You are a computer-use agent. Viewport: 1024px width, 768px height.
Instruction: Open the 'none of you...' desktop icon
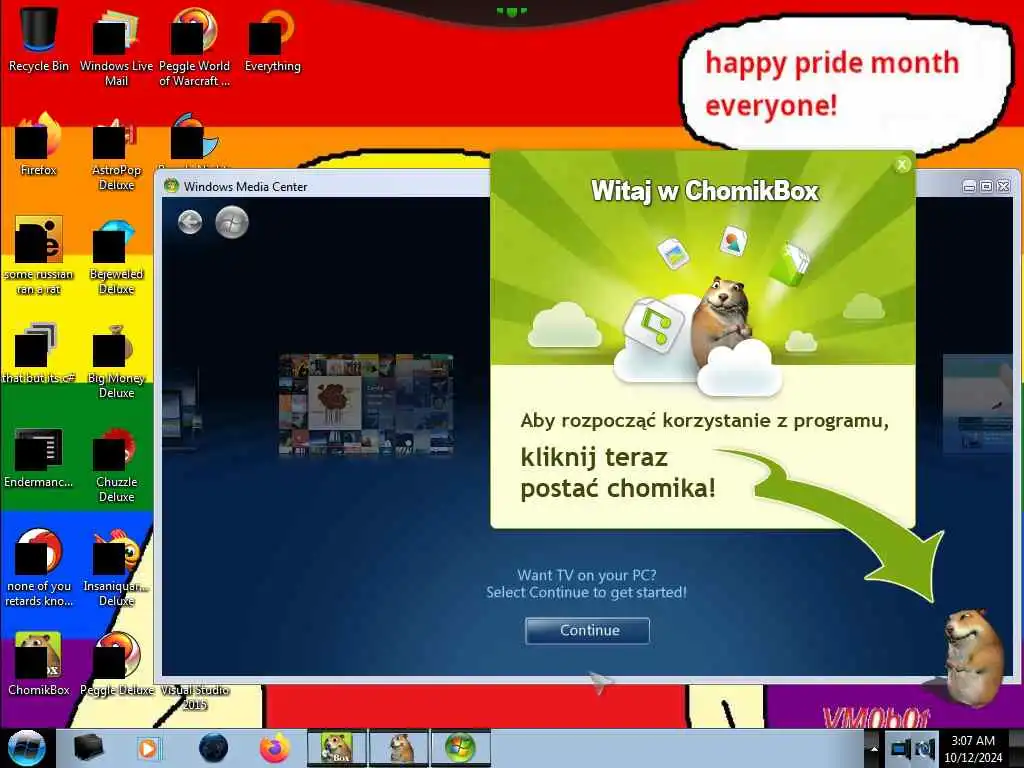(x=39, y=567)
